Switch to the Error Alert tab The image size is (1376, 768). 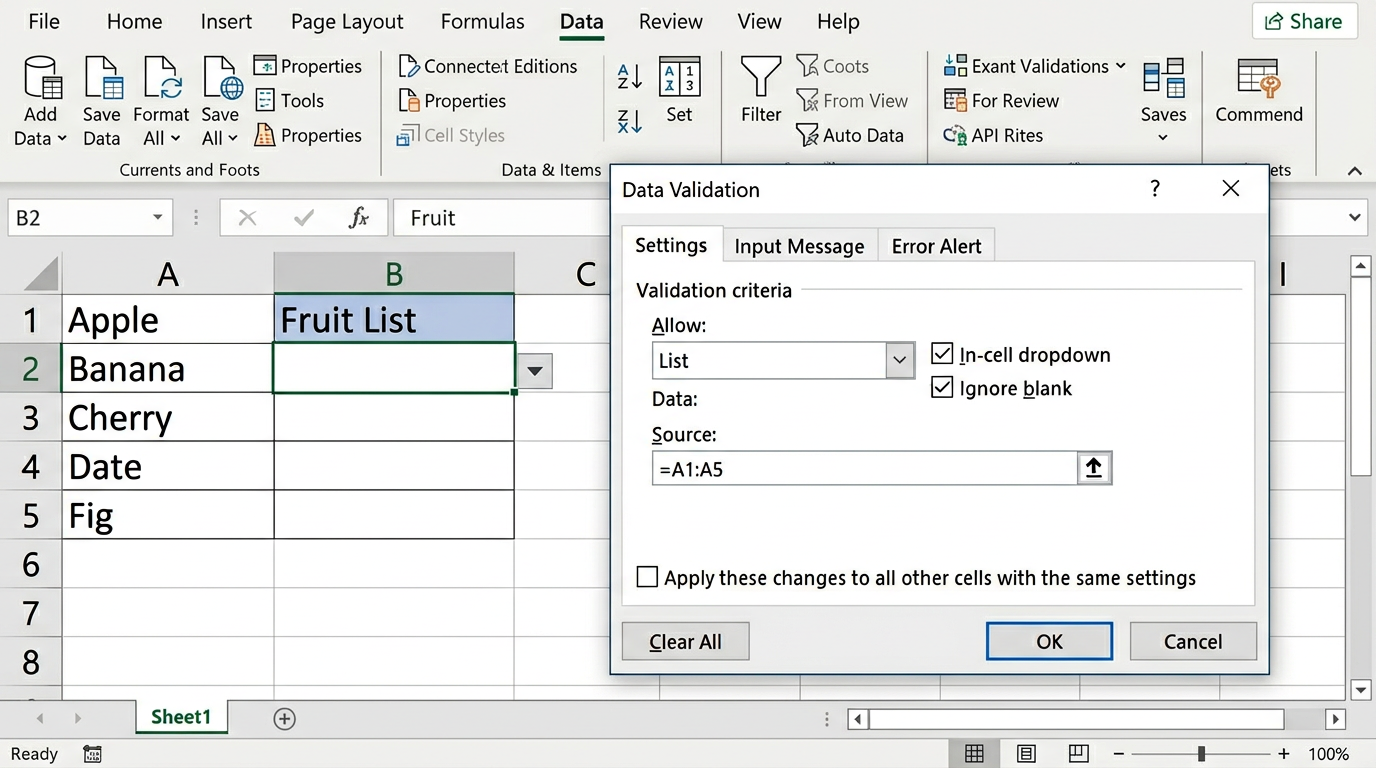pos(936,246)
